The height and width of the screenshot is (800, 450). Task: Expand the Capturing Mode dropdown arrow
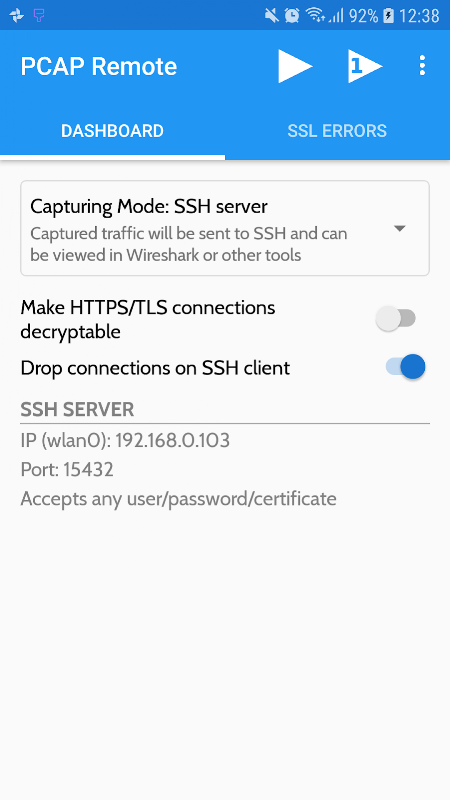pyautogui.click(x=399, y=229)
